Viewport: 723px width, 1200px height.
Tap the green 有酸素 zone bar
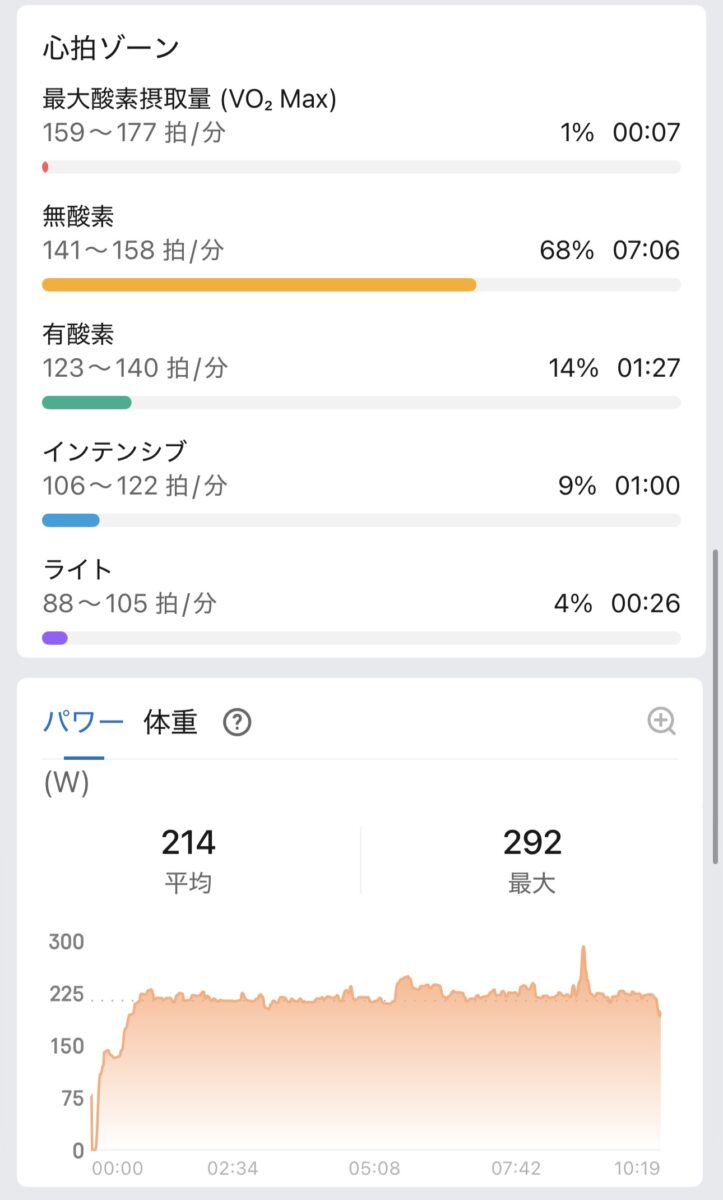87,403
